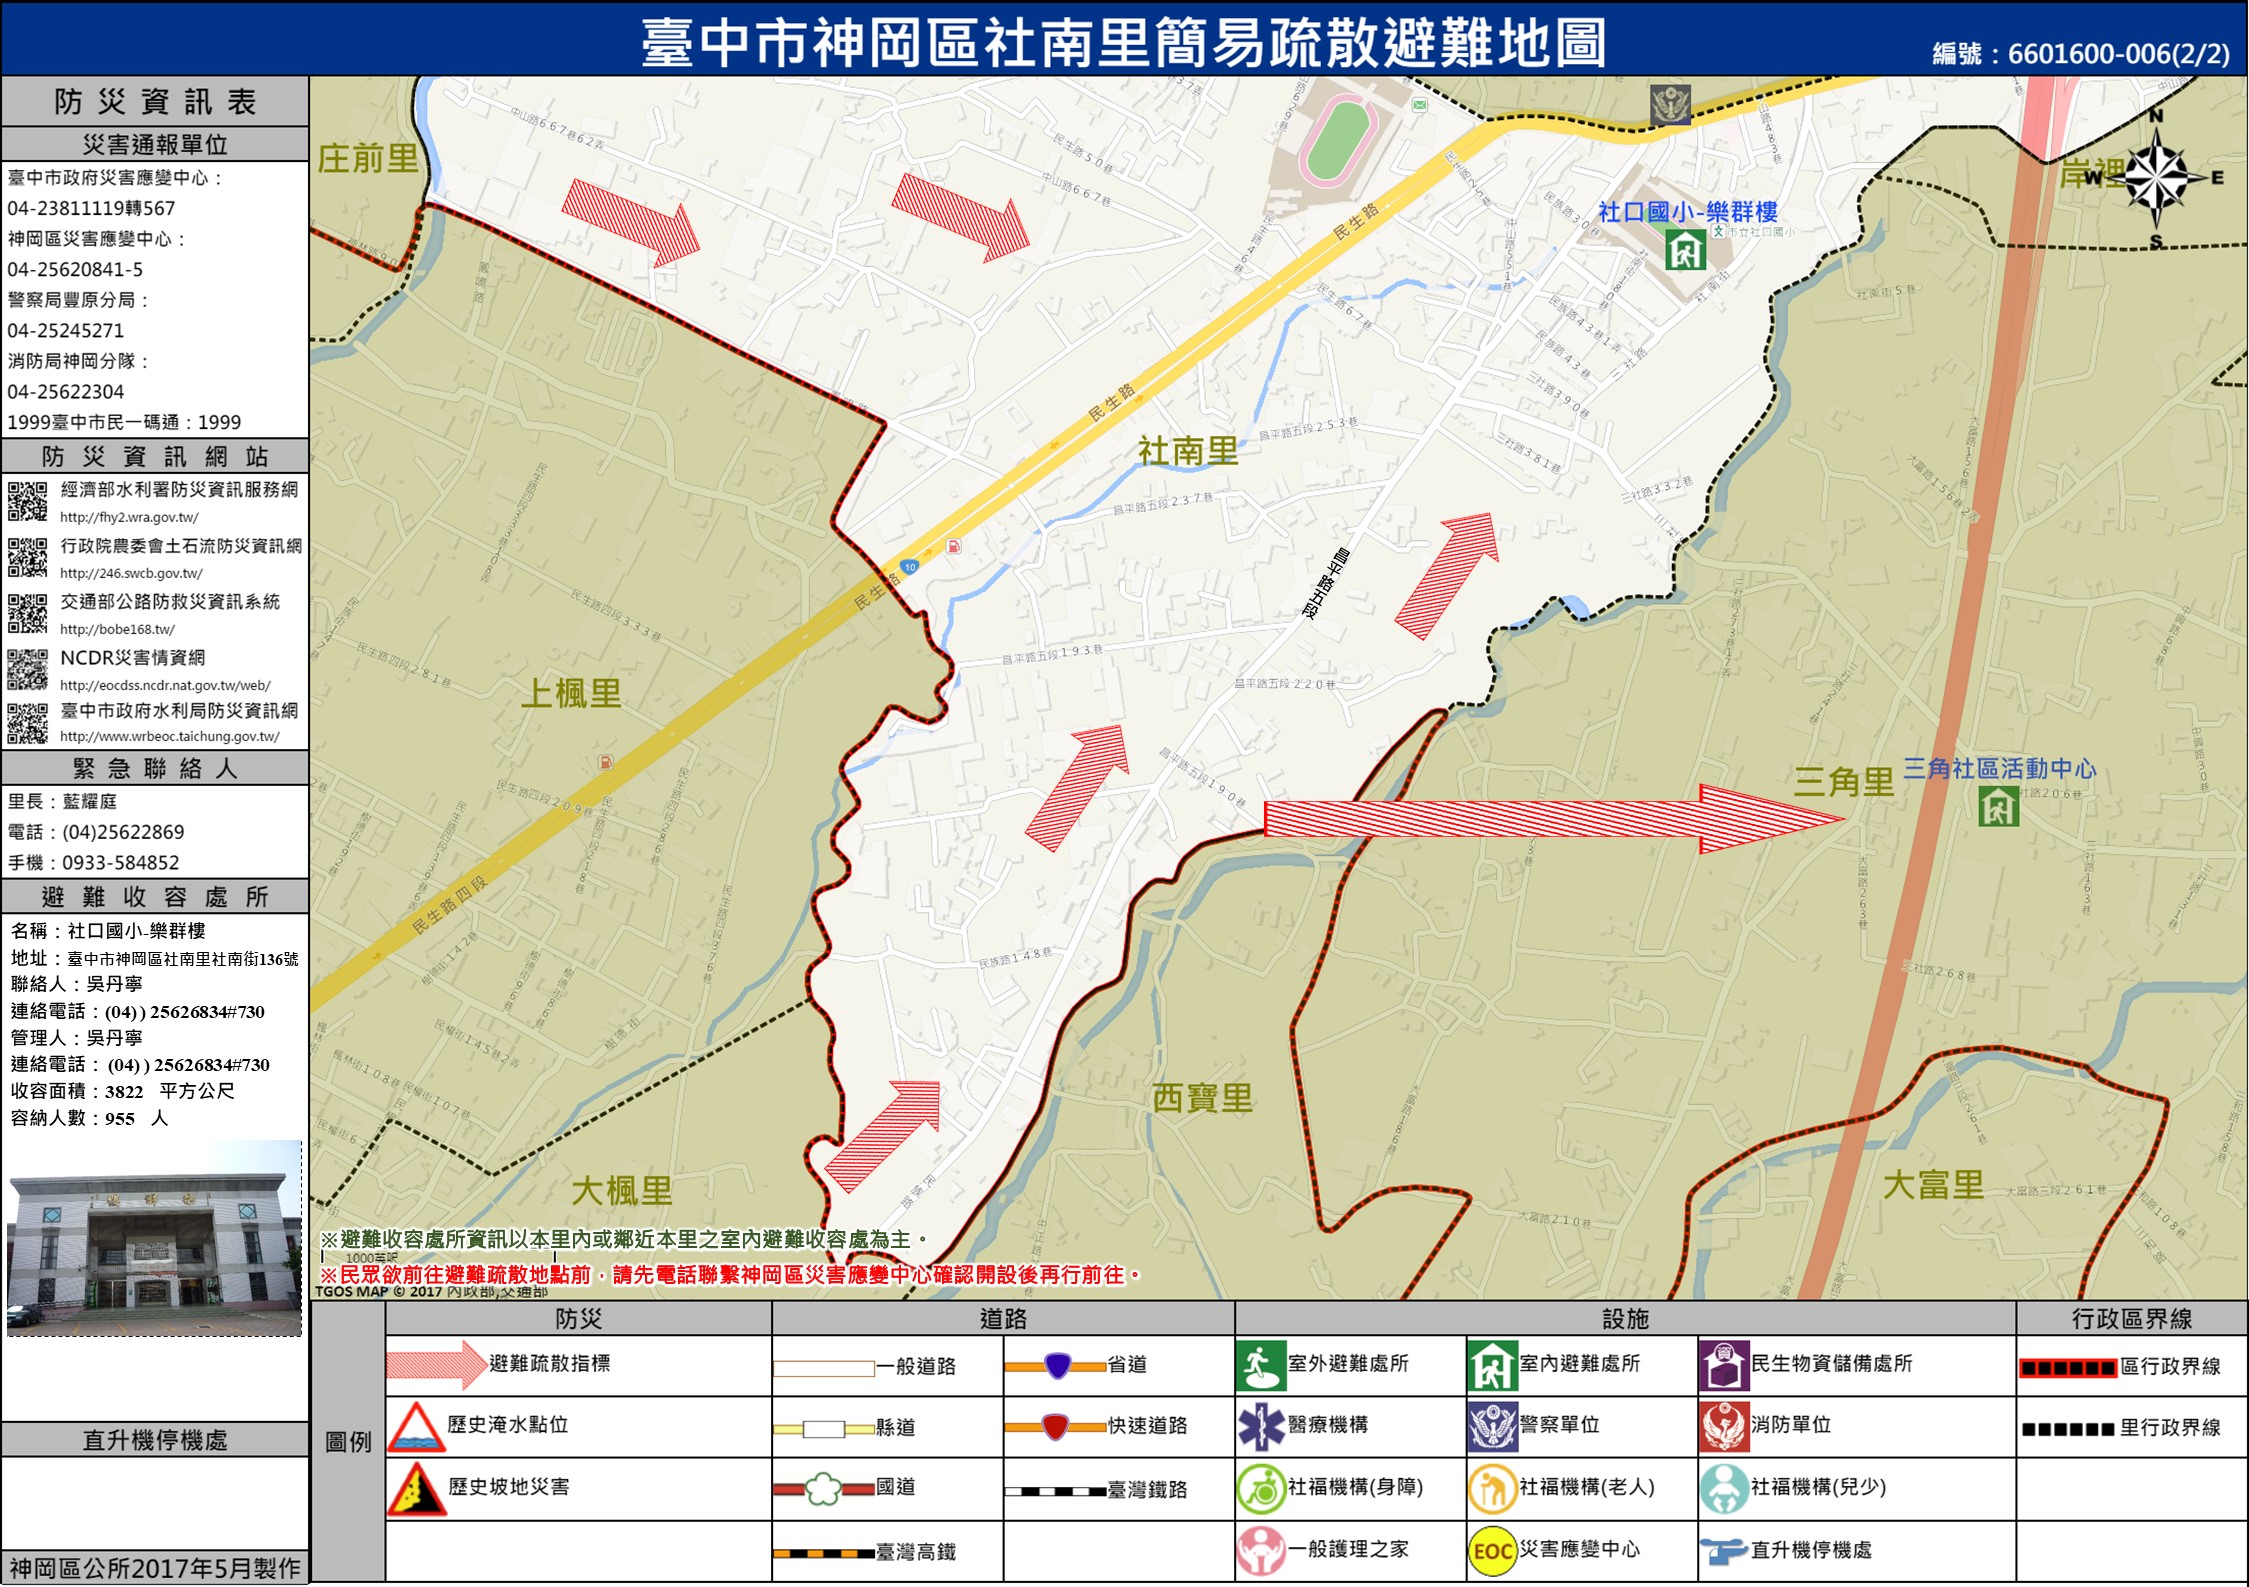Viewport: 2249px width, 1587px height.
Task: Click the yellow EOC 災害應變中心 icon
Action: 1491,1551
